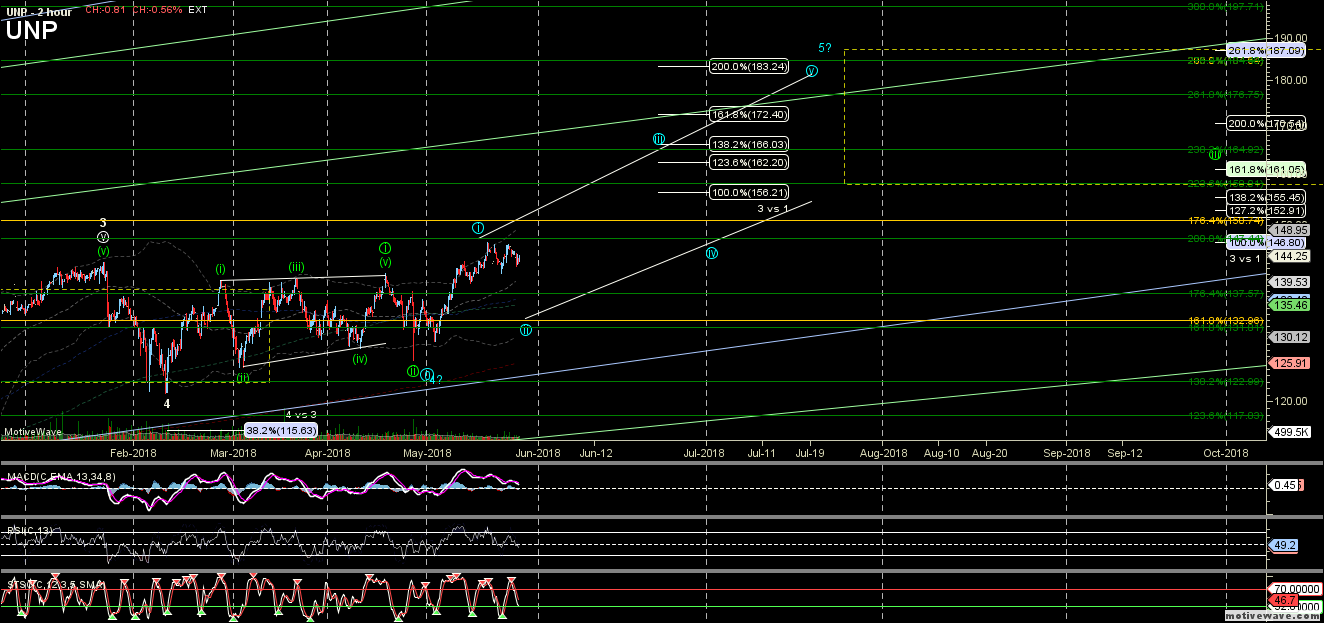1324x623 pixels.
Task: Click white circled (v) under wave 3
Action: pyautogui.click(x=103, y=237)
